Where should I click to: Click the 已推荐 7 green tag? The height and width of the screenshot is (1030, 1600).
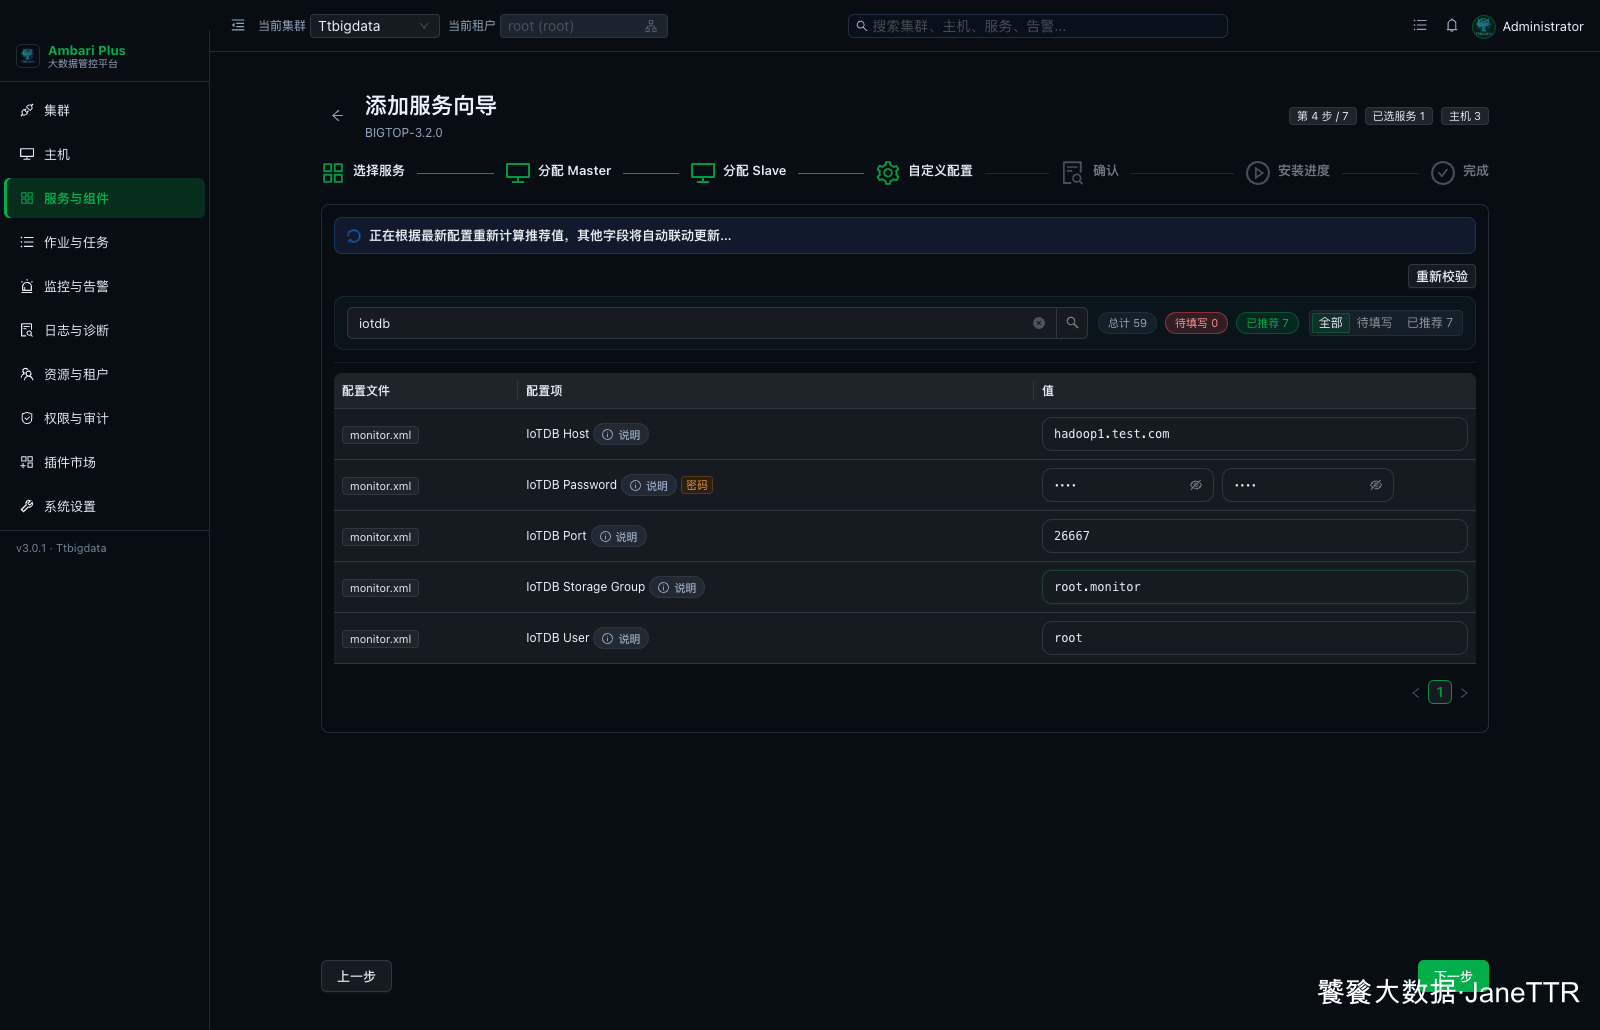(1267, 323)
